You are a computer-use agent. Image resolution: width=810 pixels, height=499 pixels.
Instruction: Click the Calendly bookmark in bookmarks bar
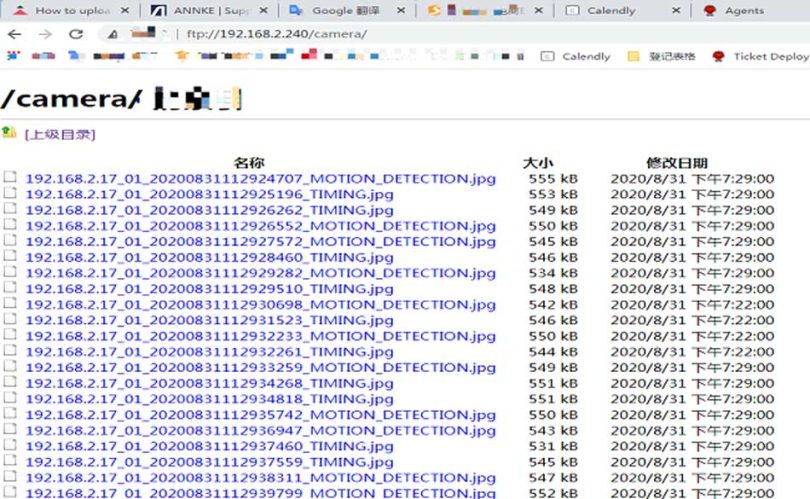pyautogui.click(x=576, y=56)
